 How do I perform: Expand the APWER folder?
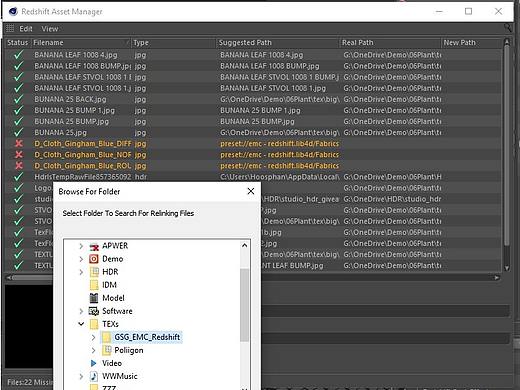tap(81, 246)
